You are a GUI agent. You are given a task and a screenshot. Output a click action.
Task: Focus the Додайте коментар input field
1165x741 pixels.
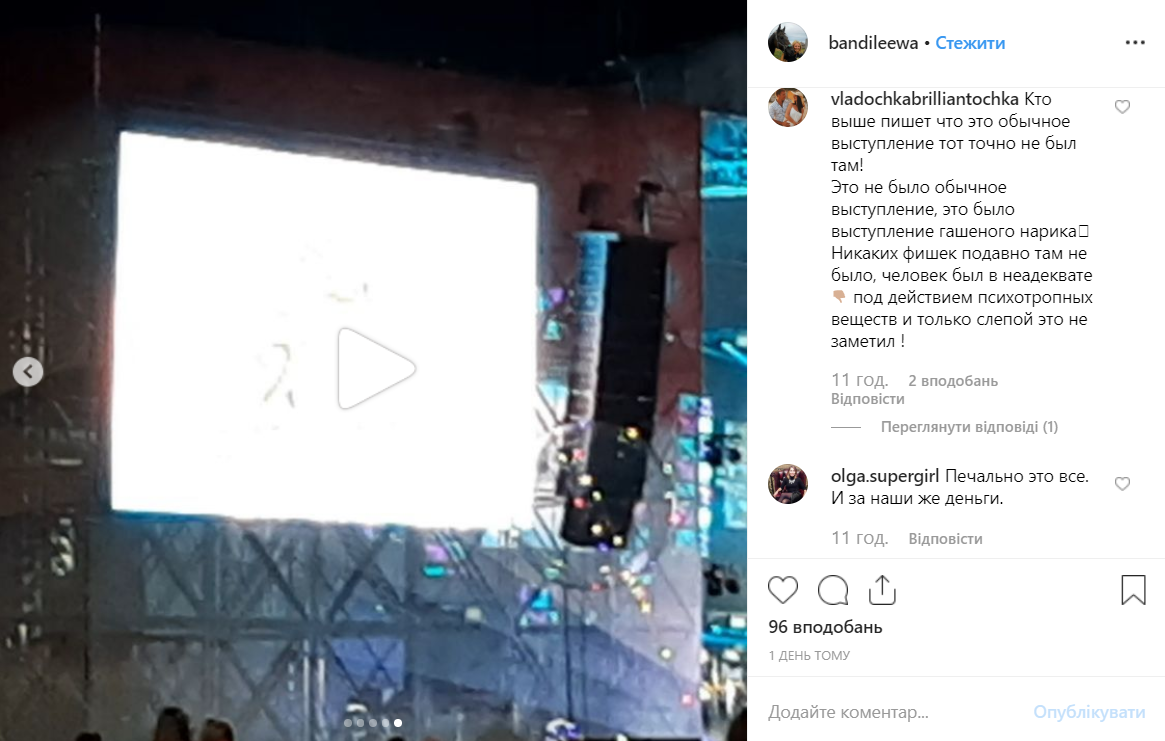point(892,712)
